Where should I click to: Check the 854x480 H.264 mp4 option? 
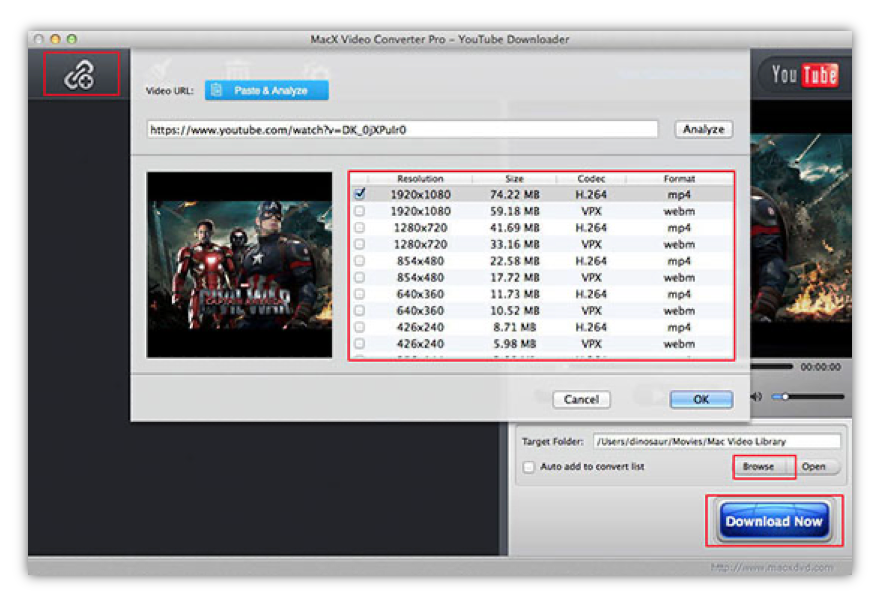(359, 261)
